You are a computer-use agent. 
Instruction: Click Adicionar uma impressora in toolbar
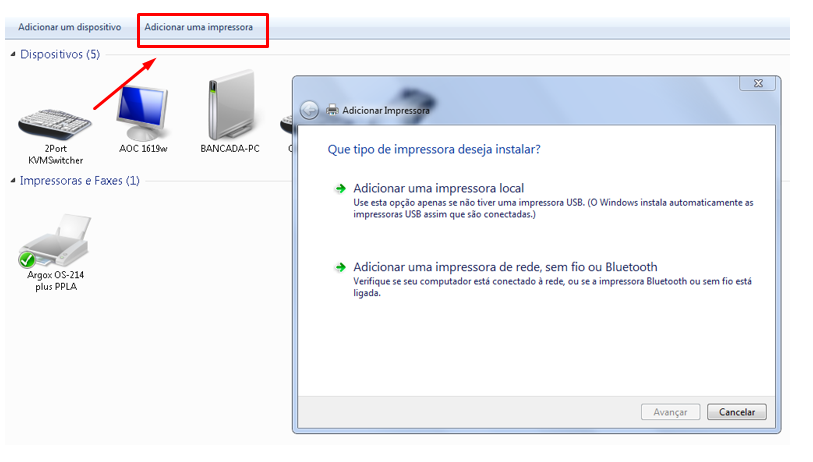199,27
